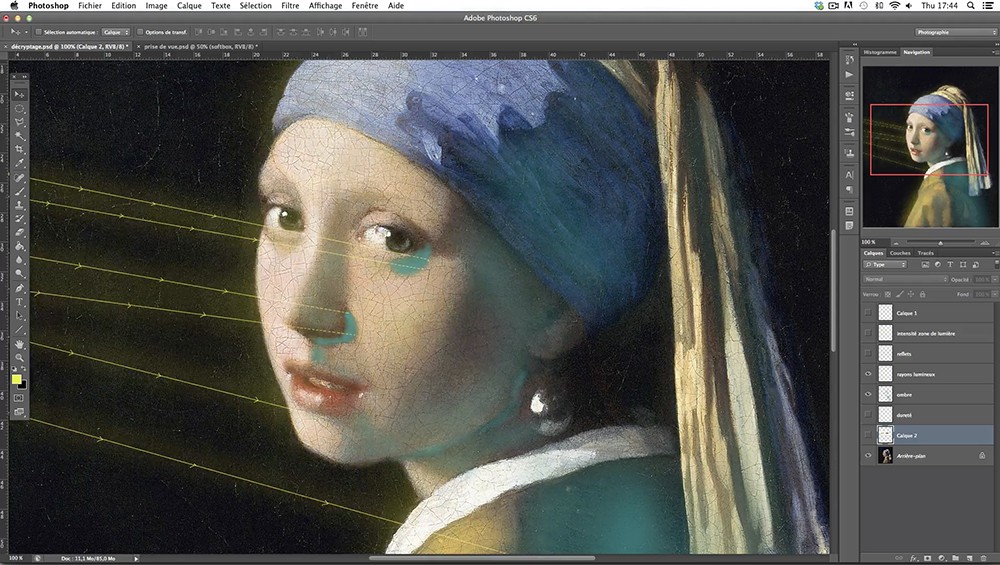Select the Blur tool
The image size is (1000, 565).
pos(19,260)
